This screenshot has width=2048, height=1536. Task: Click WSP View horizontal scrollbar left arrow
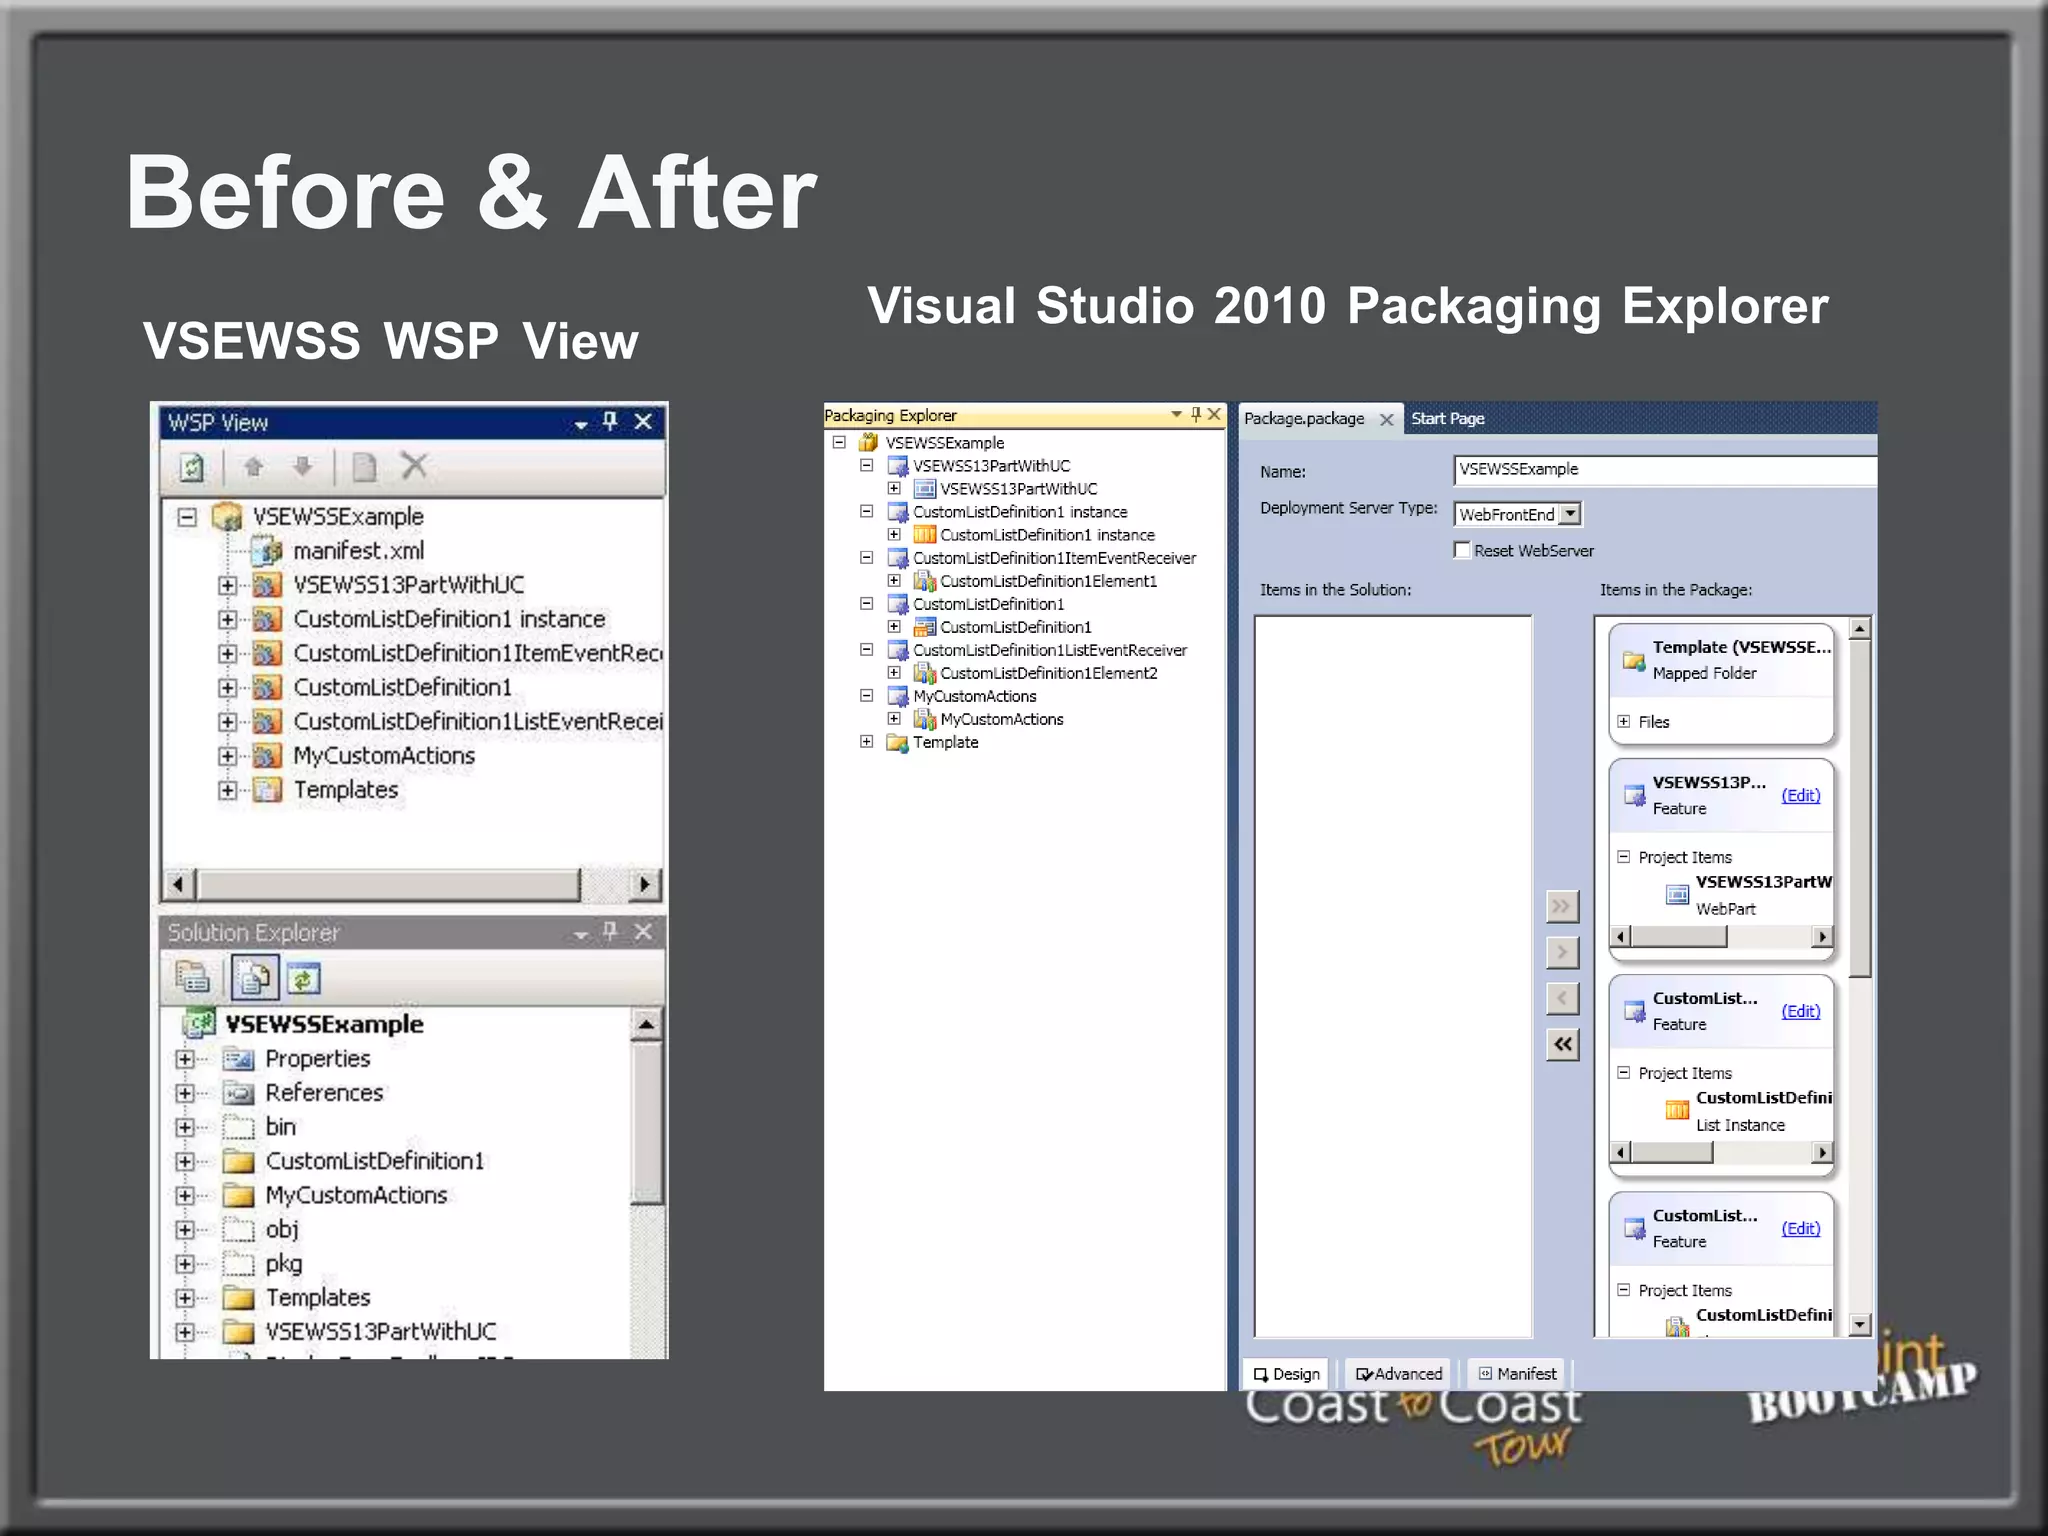(x=178, y=884)
